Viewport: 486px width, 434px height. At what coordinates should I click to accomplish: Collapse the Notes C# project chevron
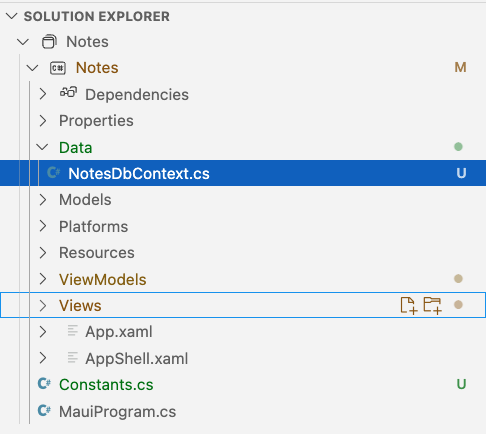click(x=32, y=68)
